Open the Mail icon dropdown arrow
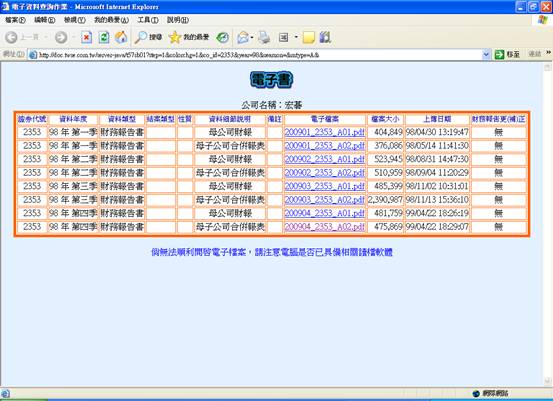 click(x=252, y=37)
